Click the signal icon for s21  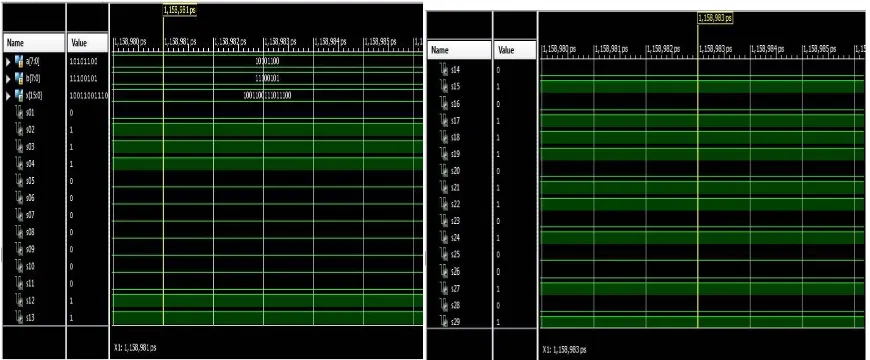[x=443, y=188]
